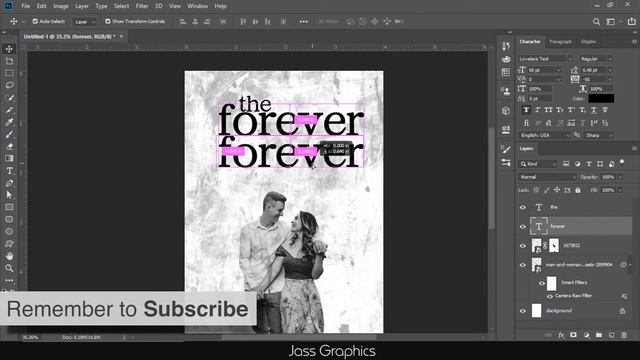
Task: Select the Brush tool
Action: [x=9, y=134]
